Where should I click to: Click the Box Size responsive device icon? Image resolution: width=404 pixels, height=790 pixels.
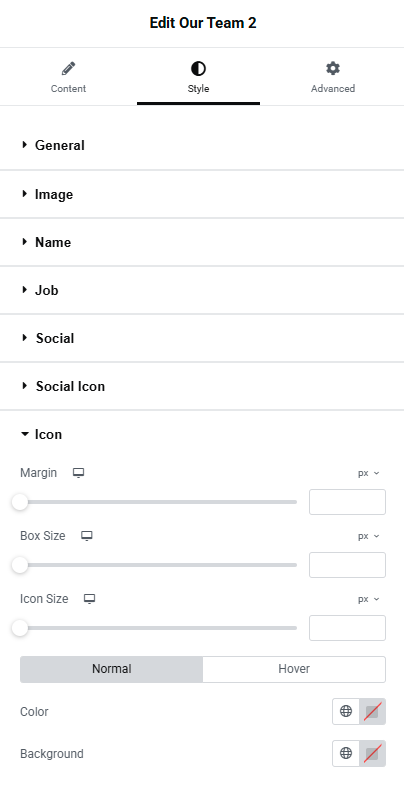(87, 536)
